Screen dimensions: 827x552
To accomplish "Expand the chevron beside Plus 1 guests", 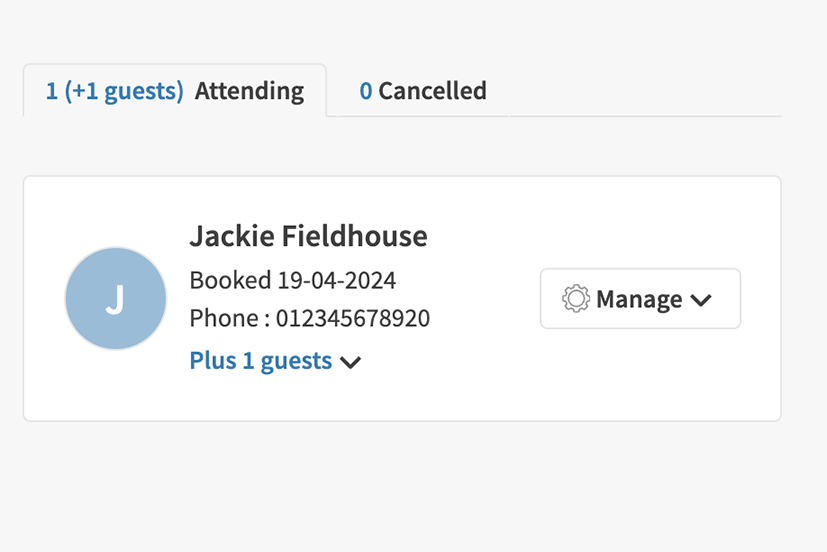I will click(350, 362).
